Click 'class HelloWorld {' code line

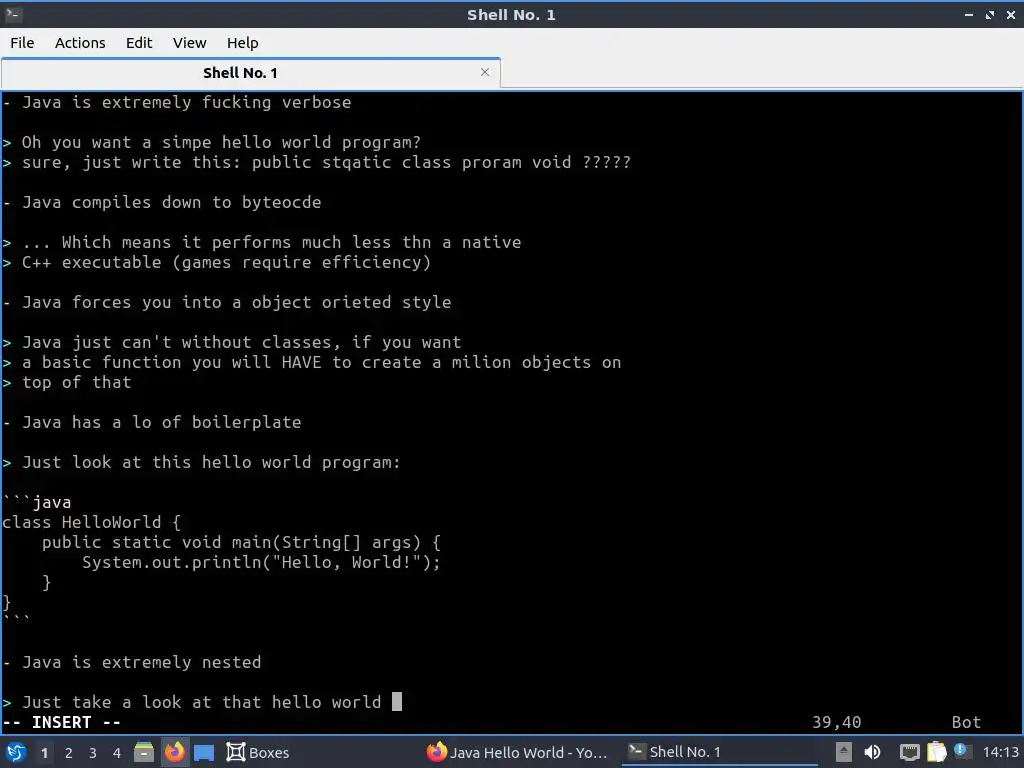point(91,522)
